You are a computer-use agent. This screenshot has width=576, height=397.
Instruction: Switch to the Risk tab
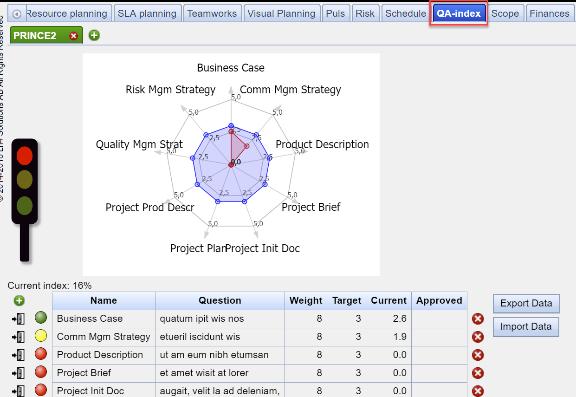[365, 14]
